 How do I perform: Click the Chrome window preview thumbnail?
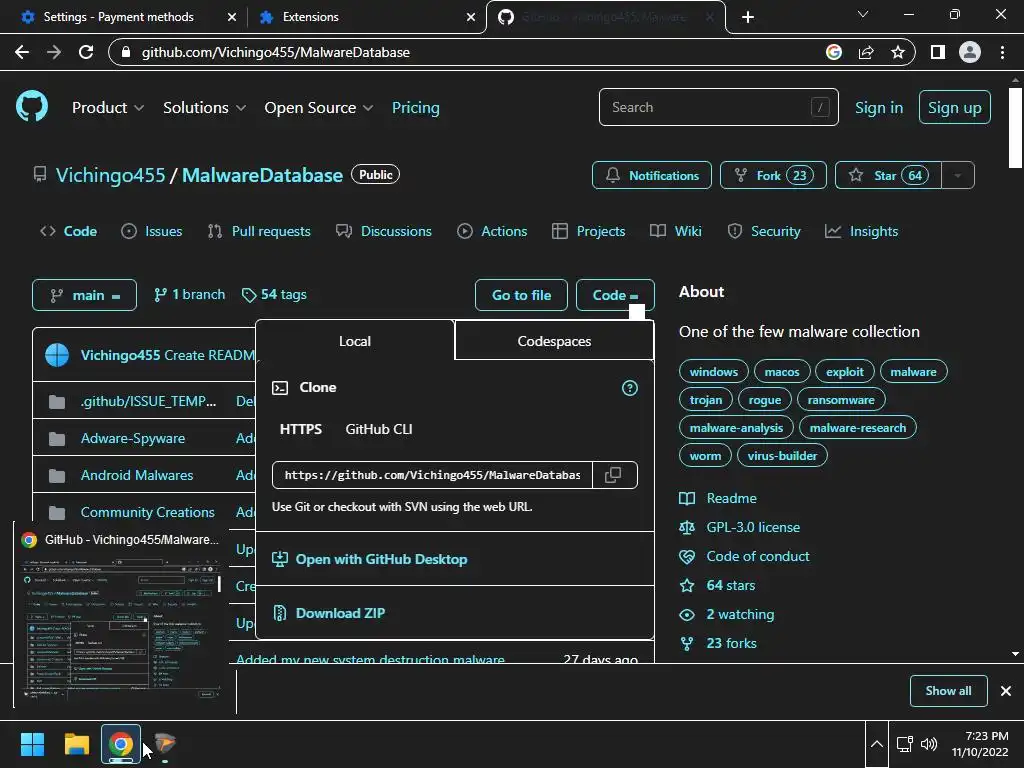[121, 628]
